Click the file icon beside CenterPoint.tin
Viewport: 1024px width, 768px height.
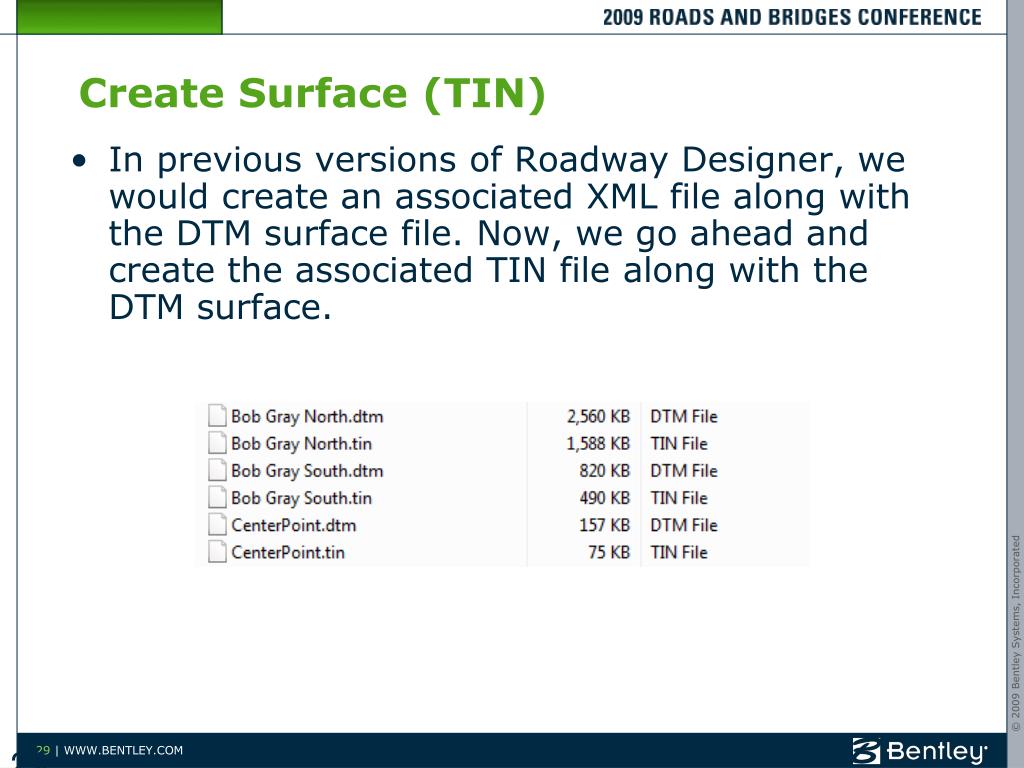pyautogui.click(x=217, y=552)
